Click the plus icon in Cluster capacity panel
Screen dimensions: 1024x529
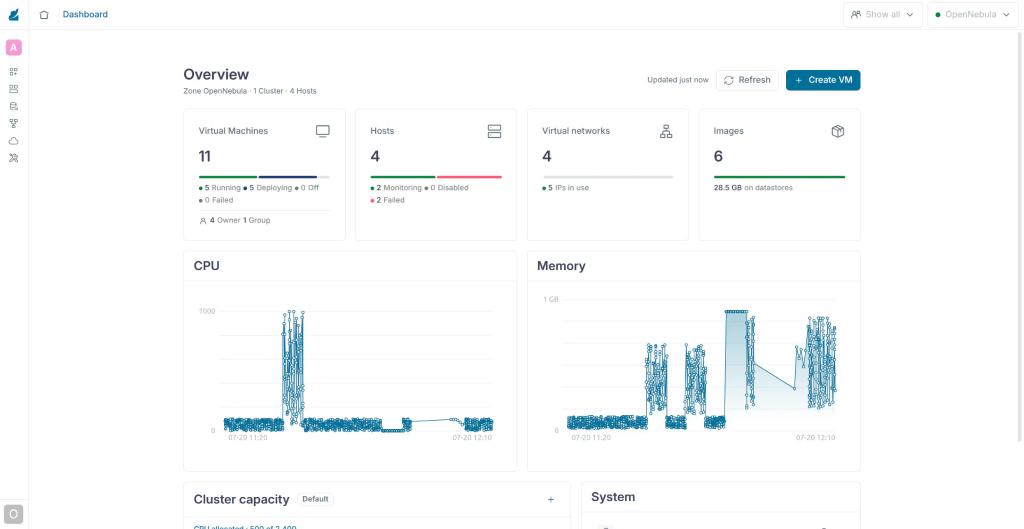pos(551,500)
